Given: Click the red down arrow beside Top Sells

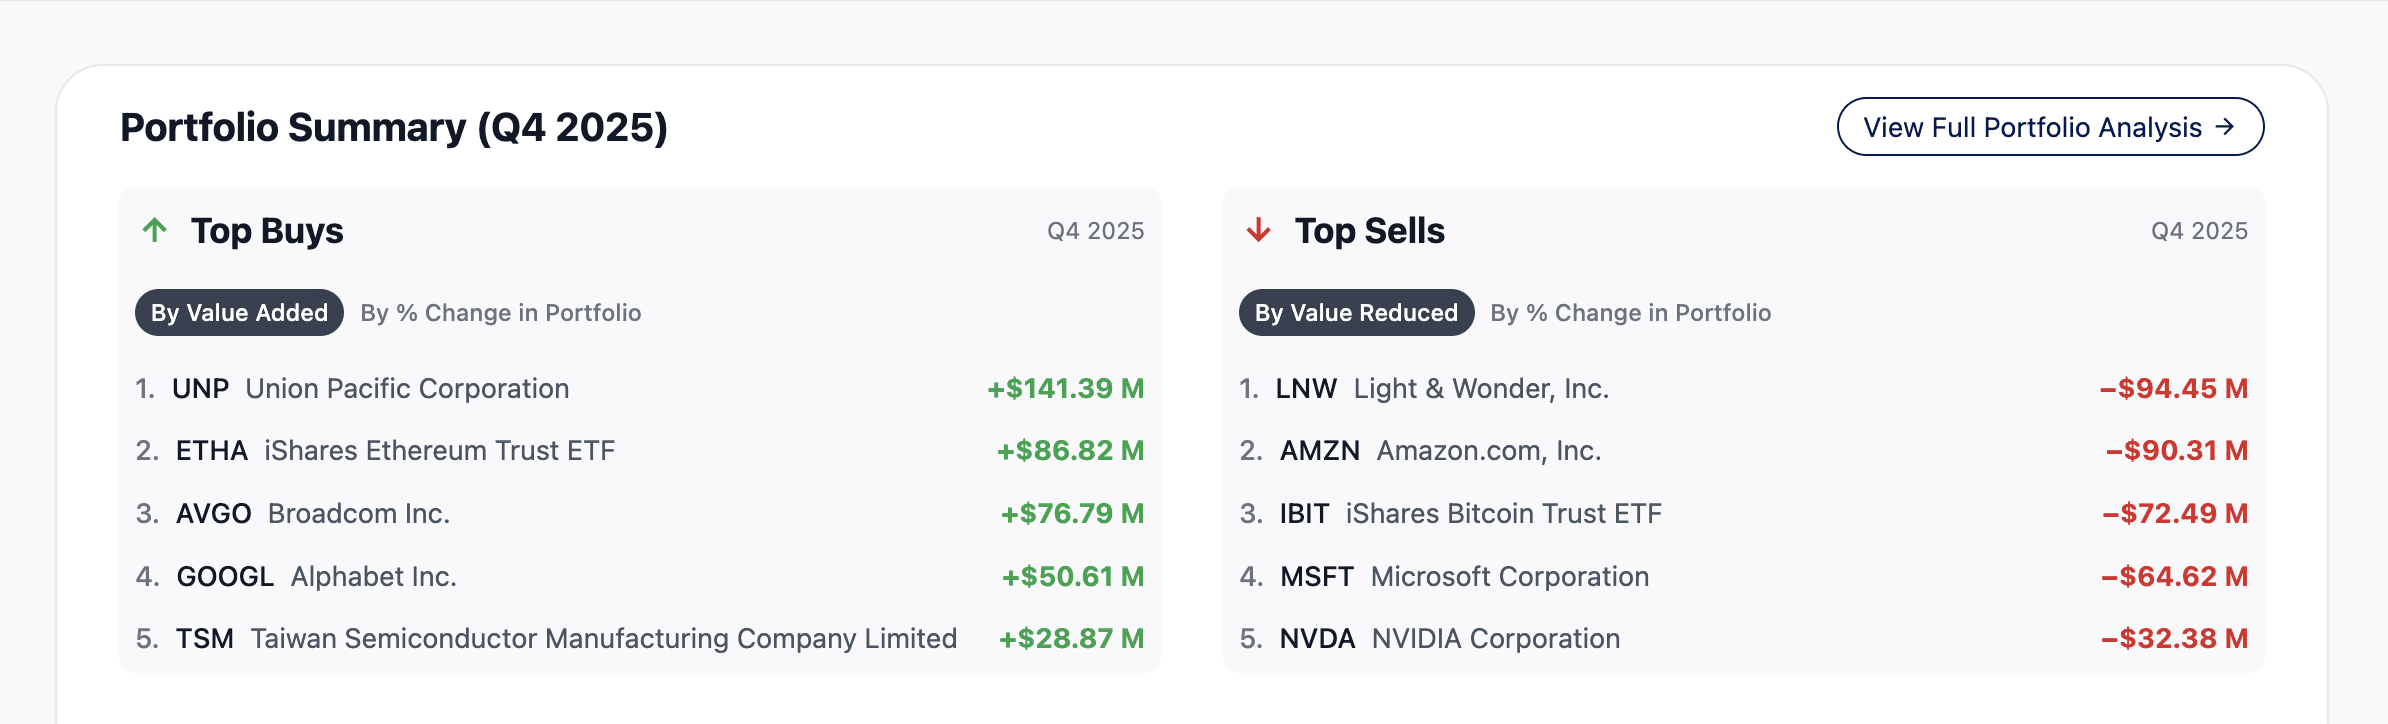Looking at the screenshot, I should [x=1258, y=231].
